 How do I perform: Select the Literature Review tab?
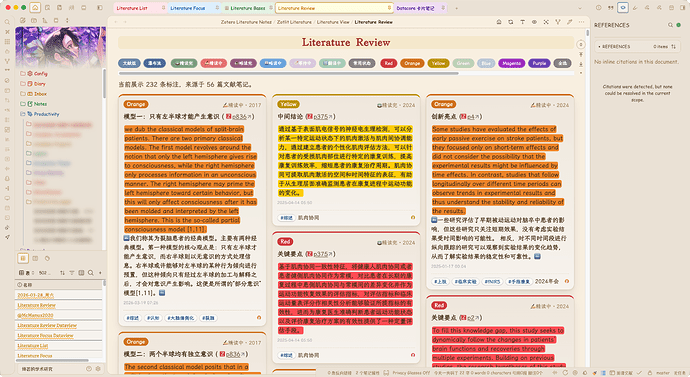[334, 8]
